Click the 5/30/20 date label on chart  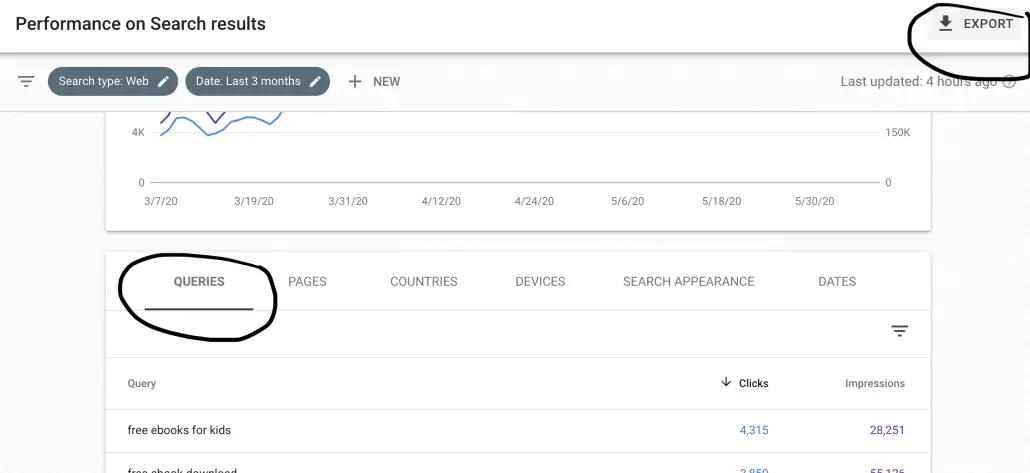[x=815, y=202]
